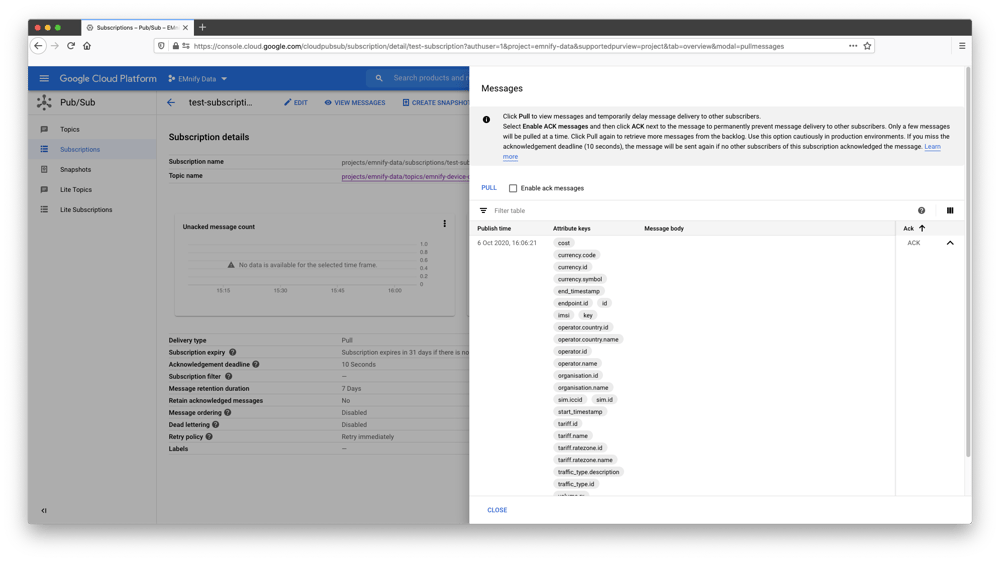
Task: Click ACK for the message row
Action: pyautogui.click(x=913, y=243)
